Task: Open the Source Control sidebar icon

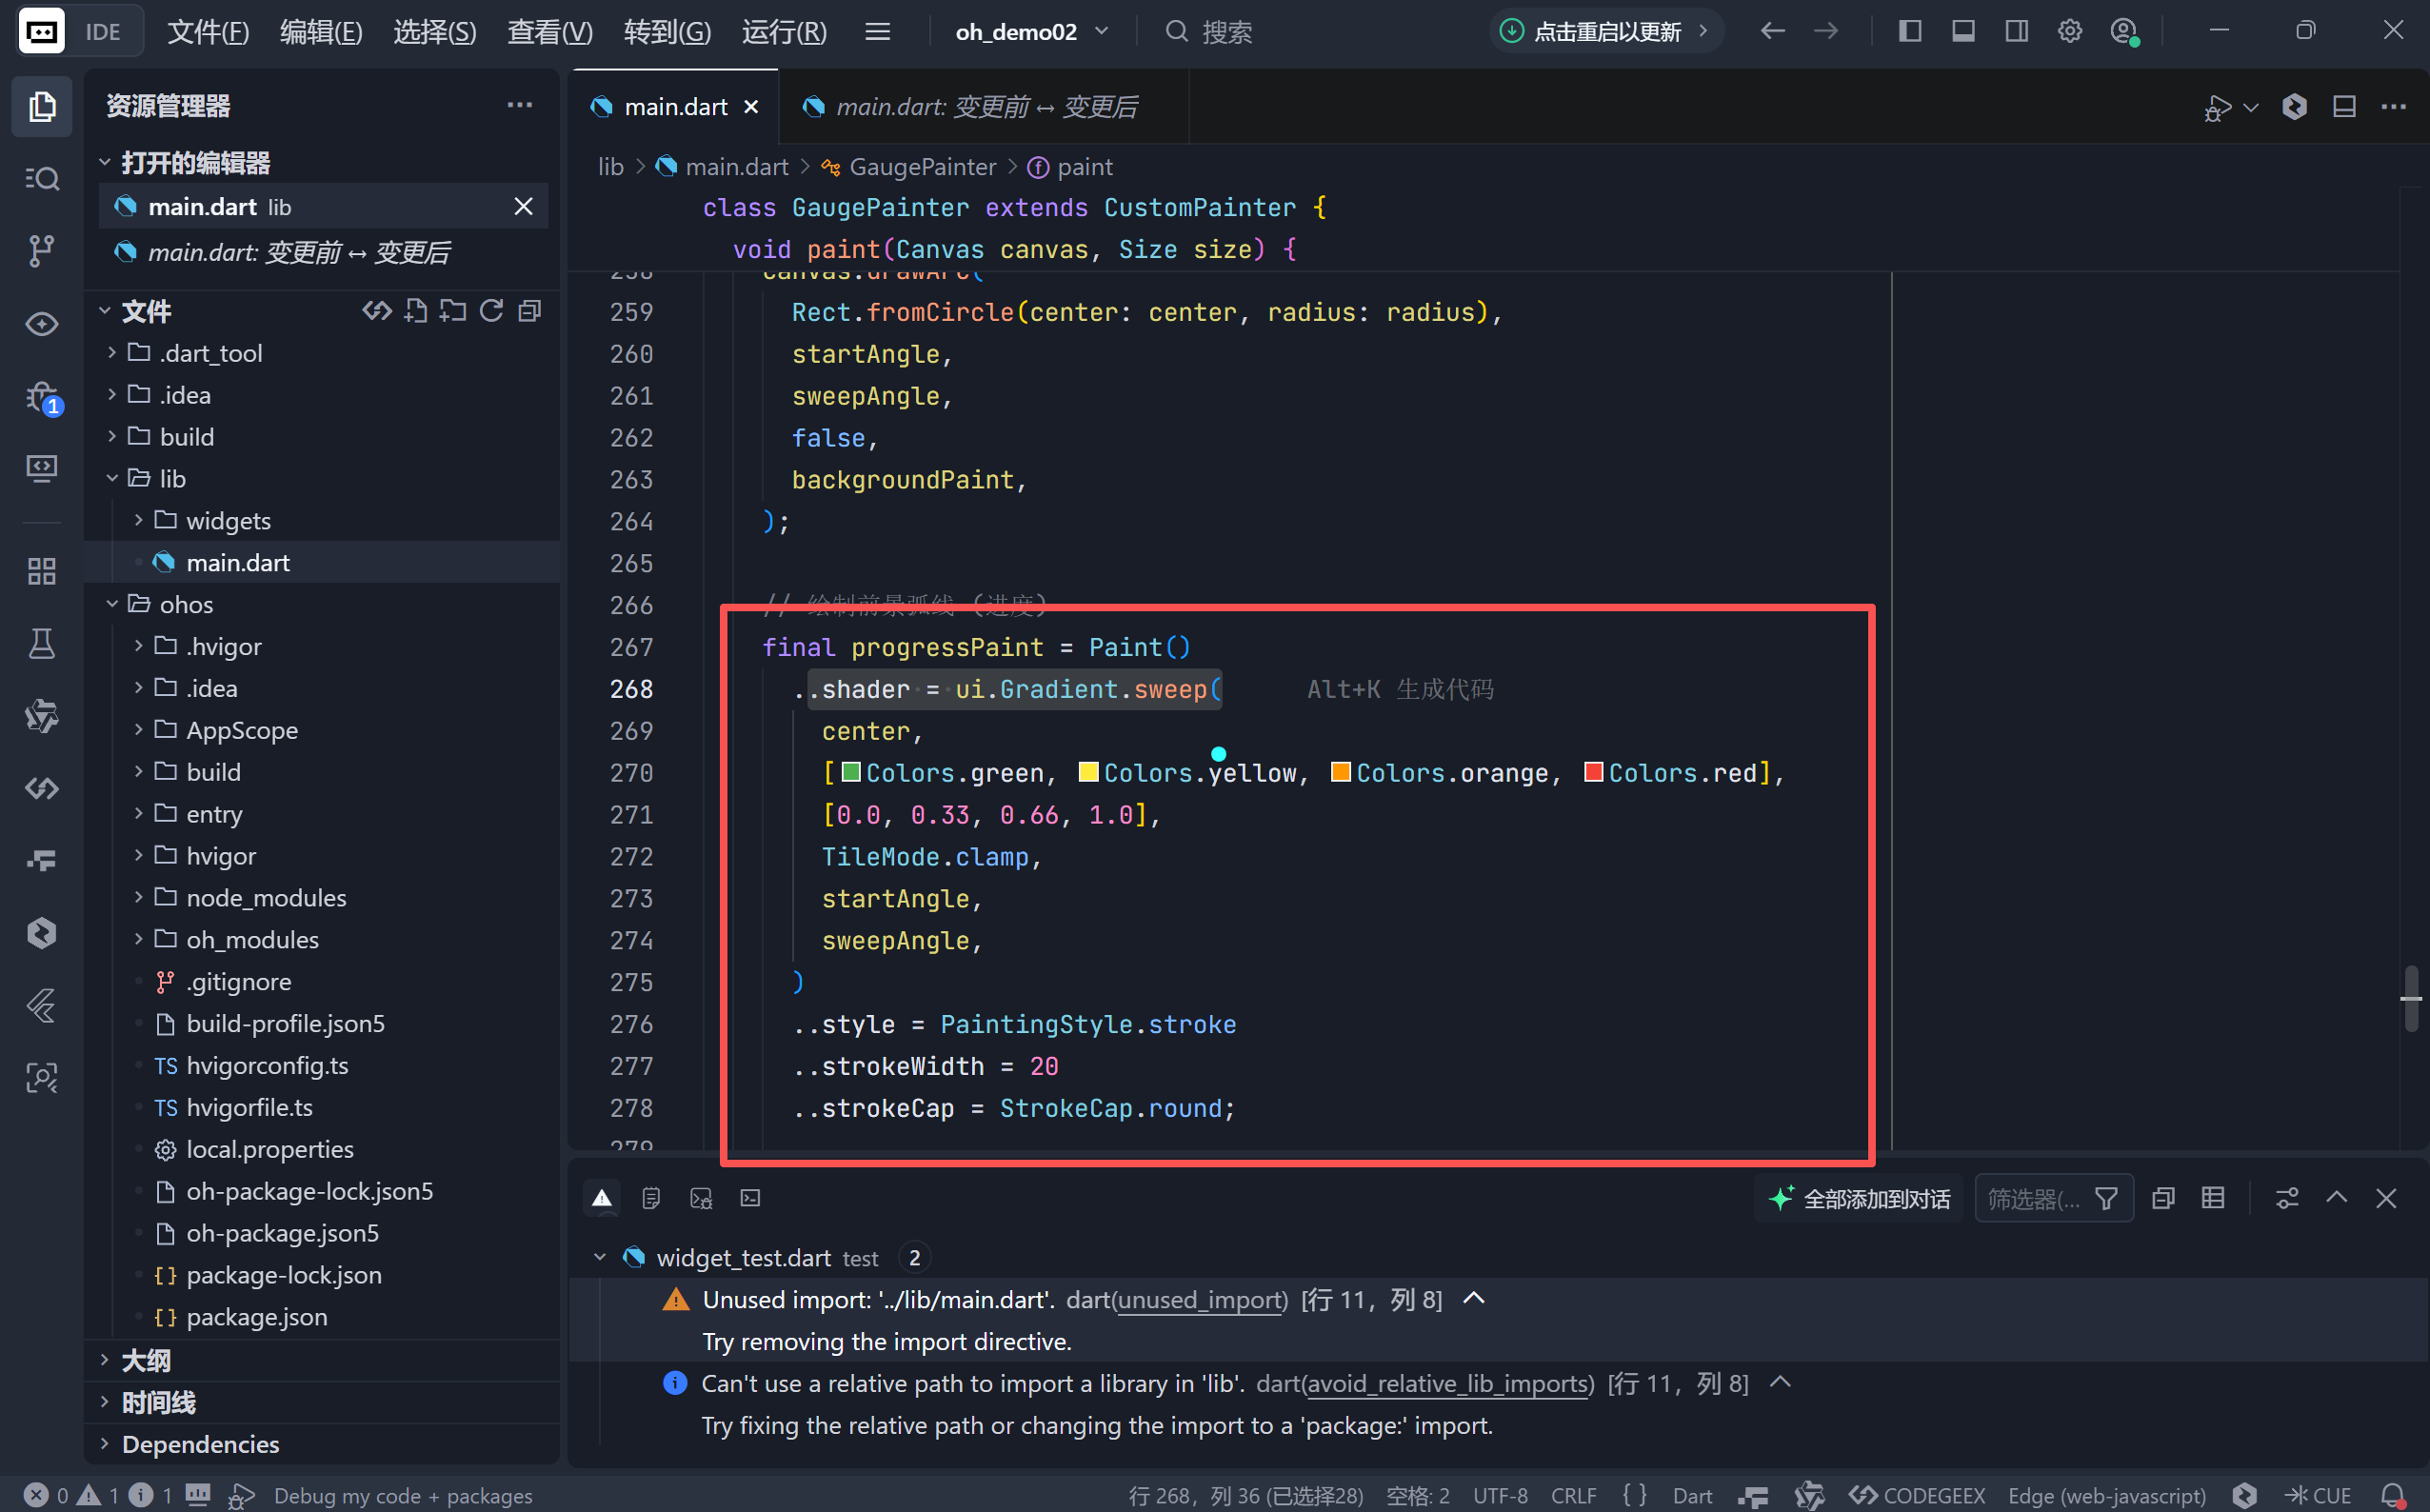Action: 41,250
